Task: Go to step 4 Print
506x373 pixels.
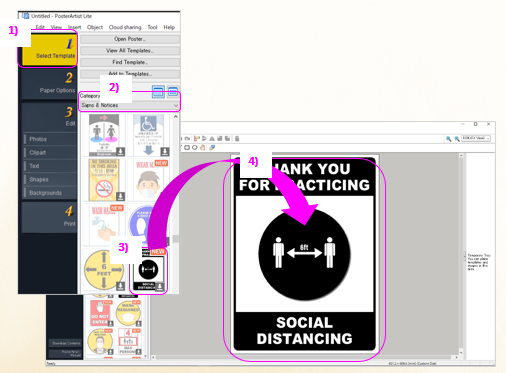Action: (49, 217)
